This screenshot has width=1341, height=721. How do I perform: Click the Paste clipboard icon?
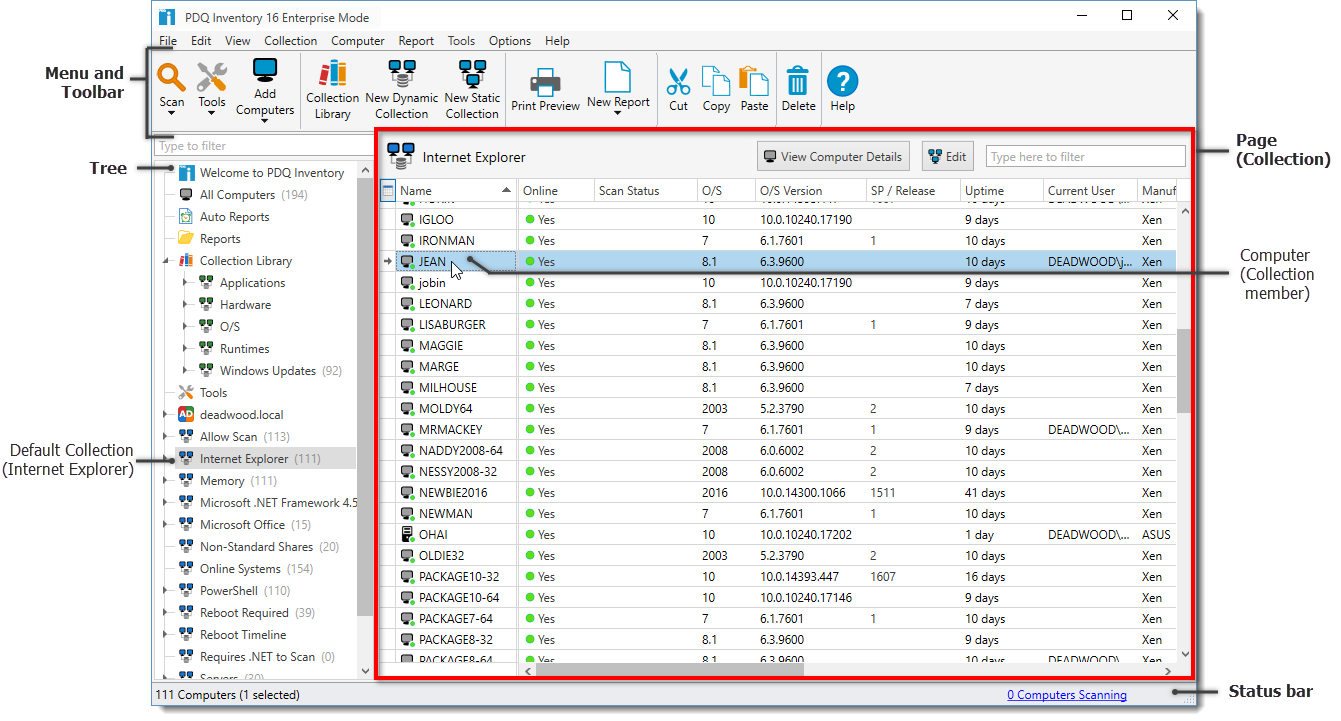[754, 81]
